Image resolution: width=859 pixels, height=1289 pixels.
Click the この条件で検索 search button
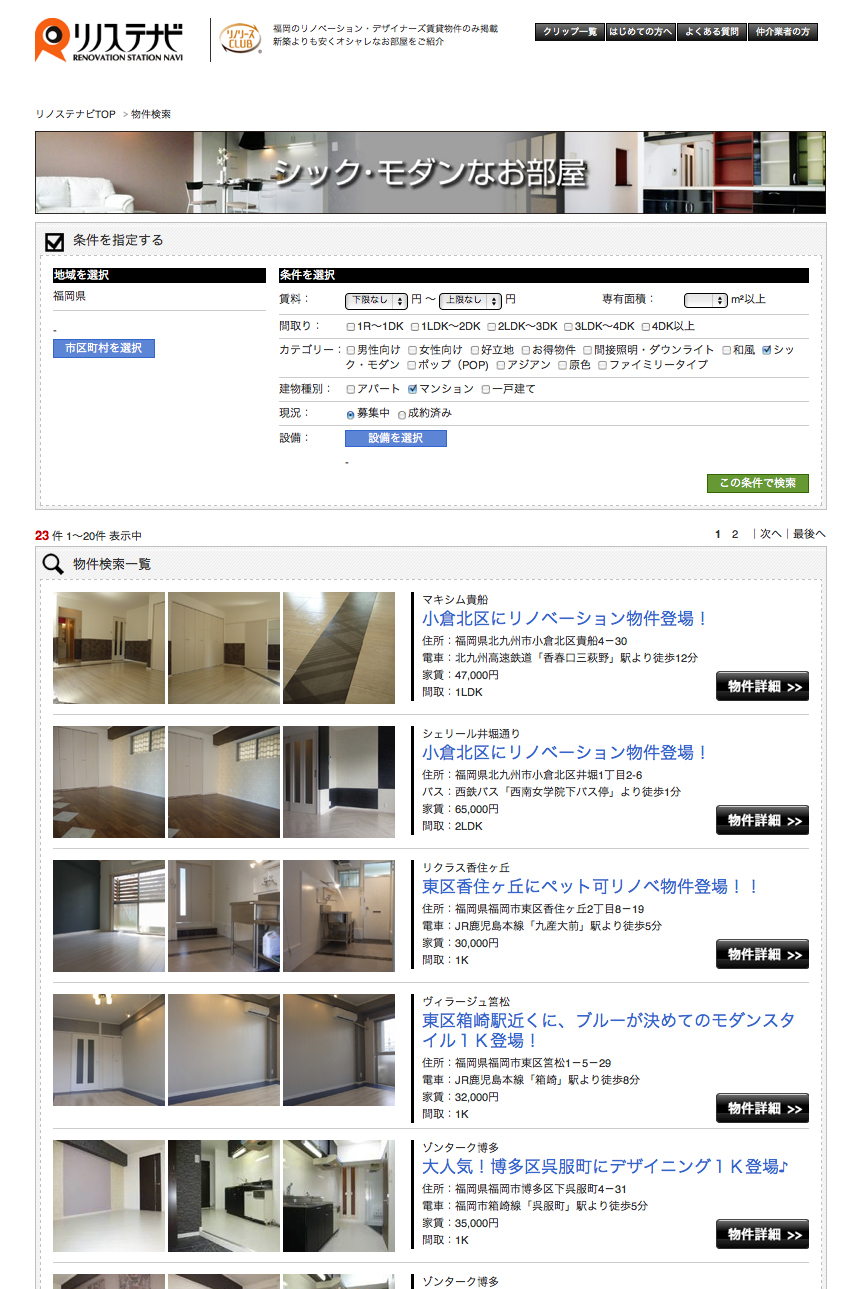758,483
